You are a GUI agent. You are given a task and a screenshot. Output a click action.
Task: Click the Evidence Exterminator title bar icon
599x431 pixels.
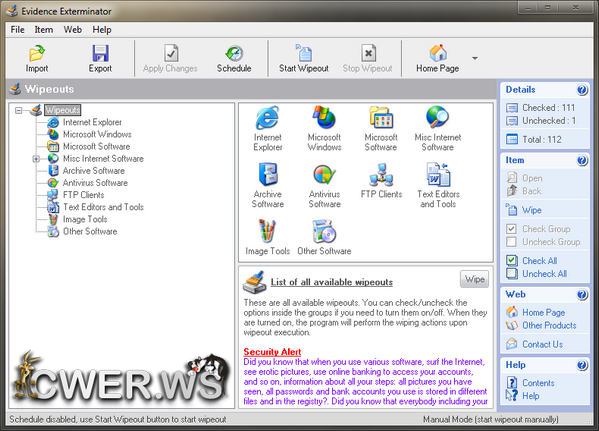pos(12,11)
